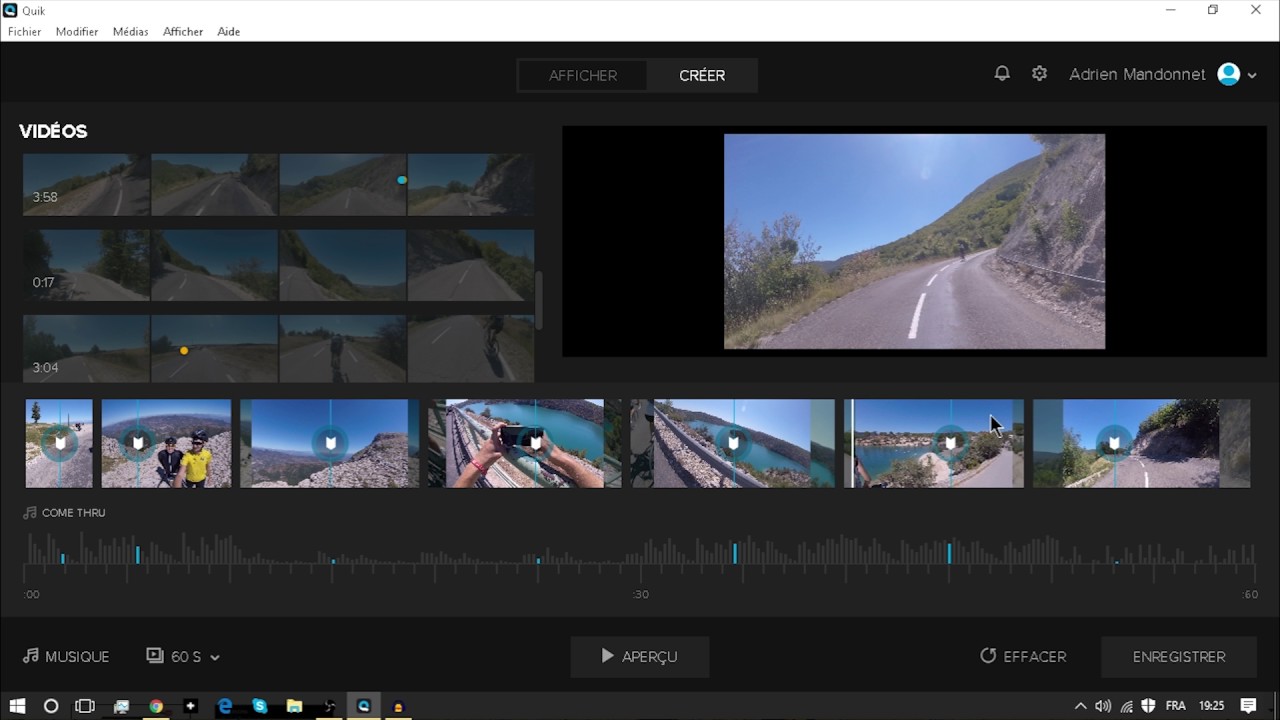
Task: Click the blue user avatar icon
Action: tap(1229, 74)
